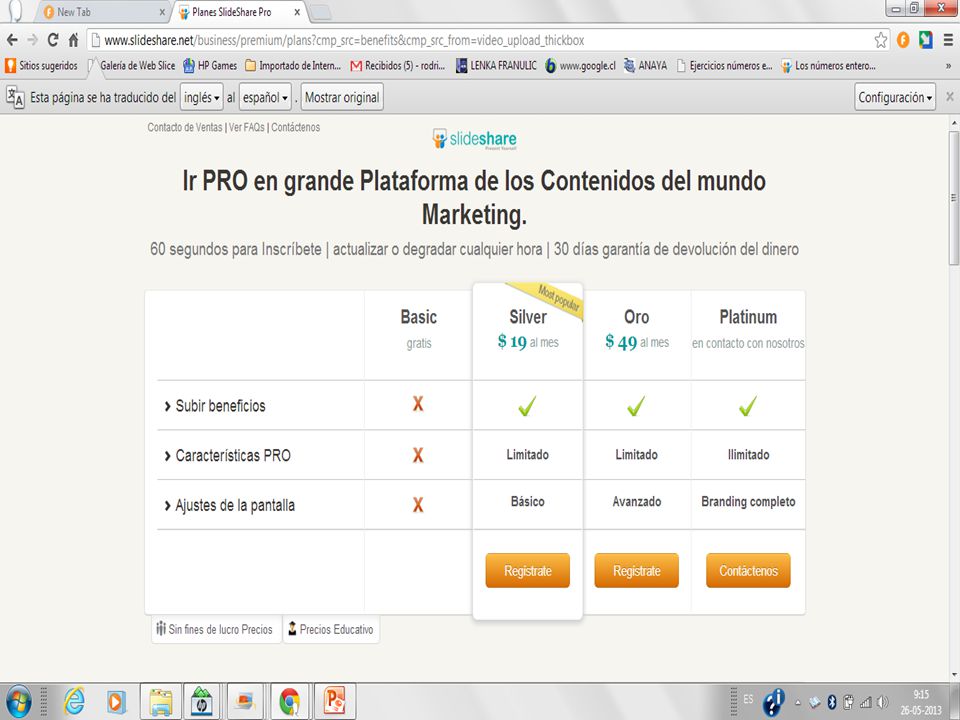This screenshot has width=960, height=720.
Task: Show more bookmarks with the overflow chevron
Action: point(948,66)
